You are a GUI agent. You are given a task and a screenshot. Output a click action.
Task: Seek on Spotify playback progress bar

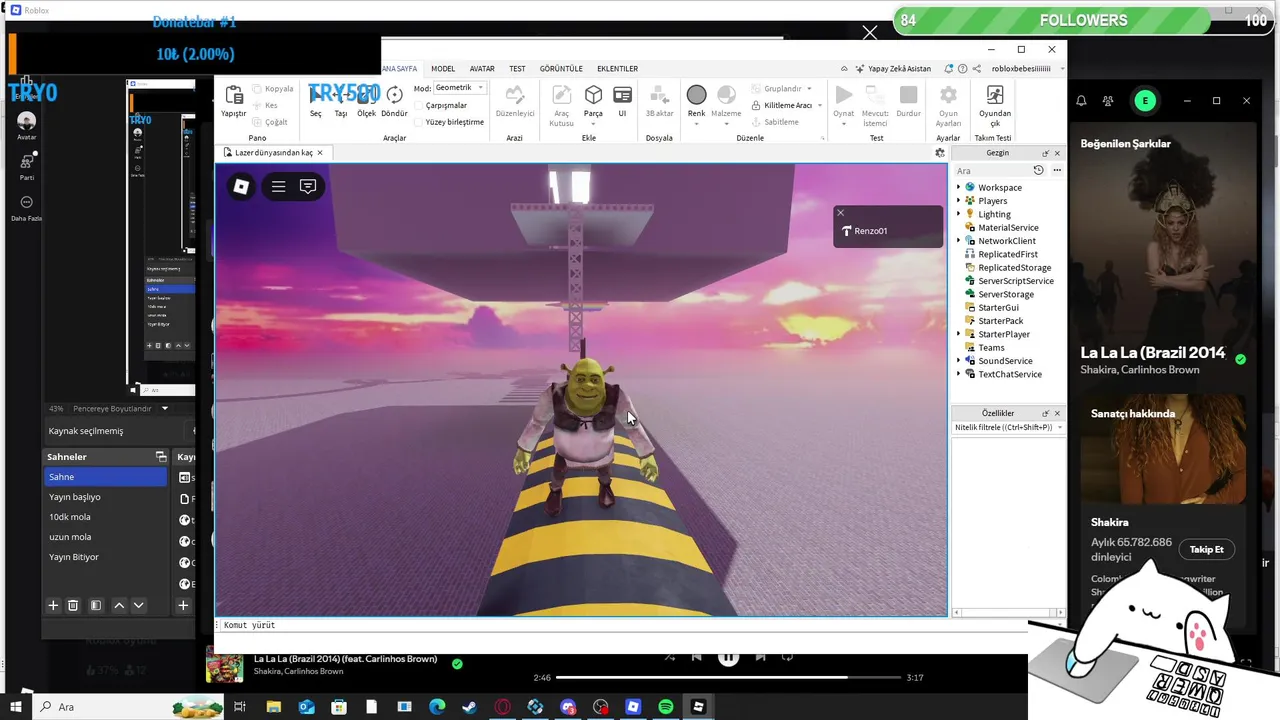(728, 677)
